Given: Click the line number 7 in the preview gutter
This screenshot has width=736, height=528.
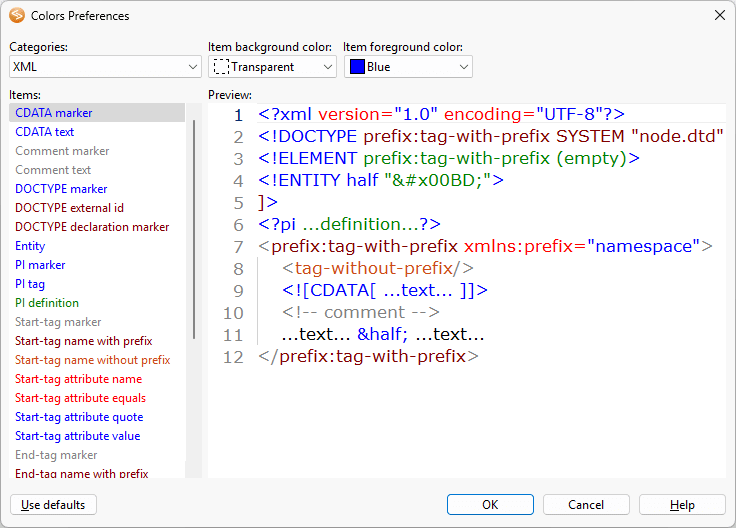Looking at the screenshot, I should pos(238,247).
